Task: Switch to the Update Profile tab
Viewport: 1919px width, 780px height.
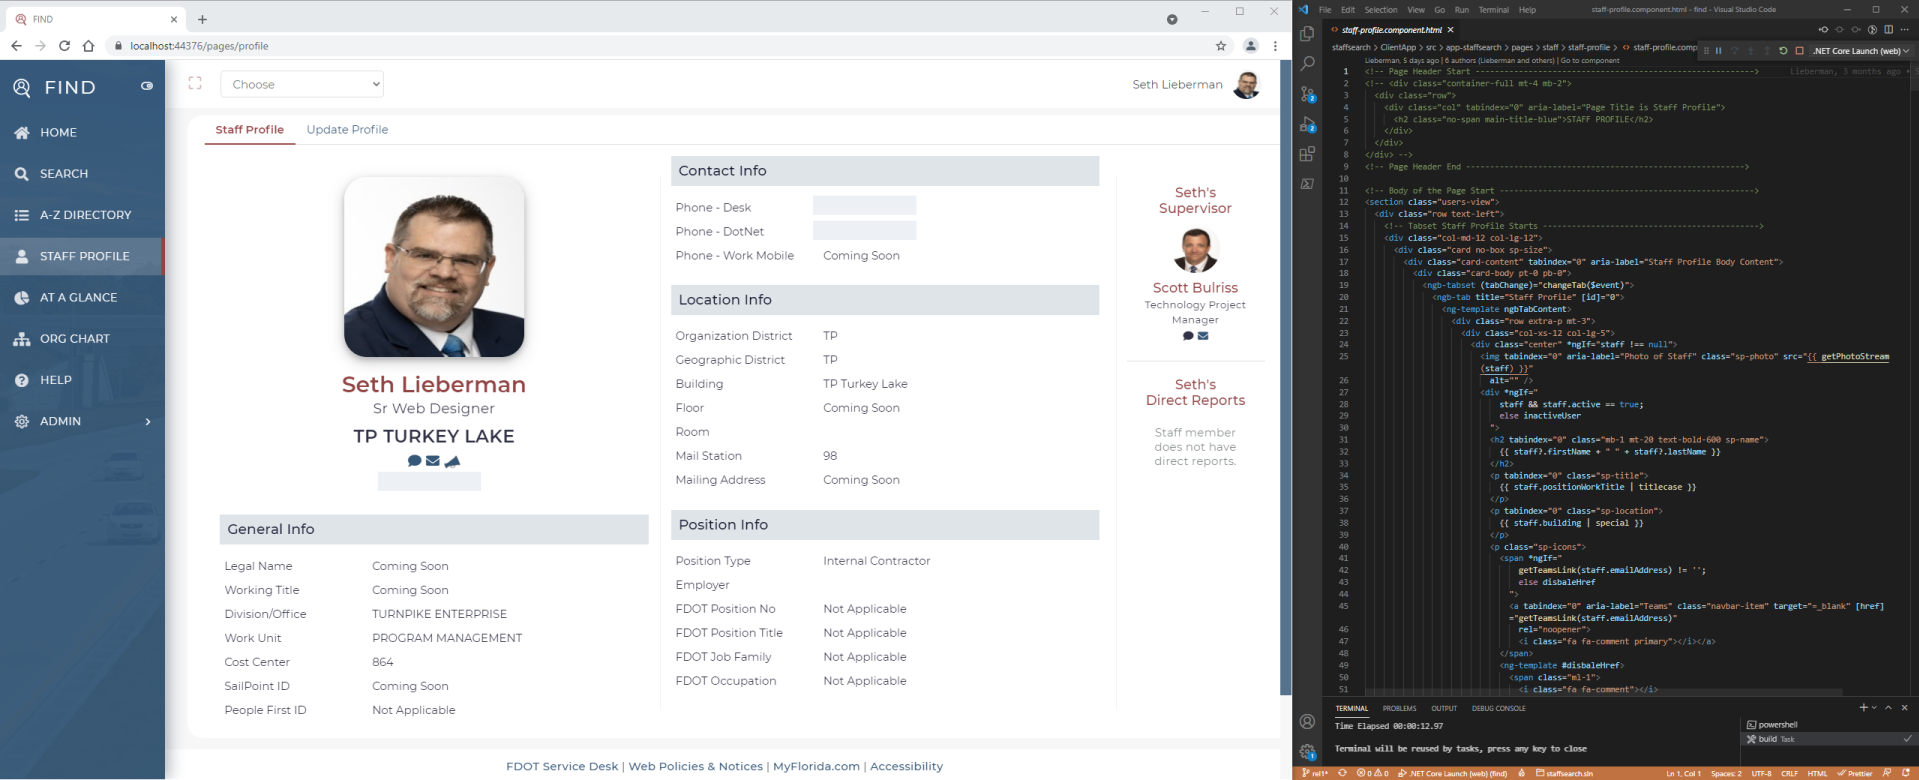Action: (x=347, y=130)
